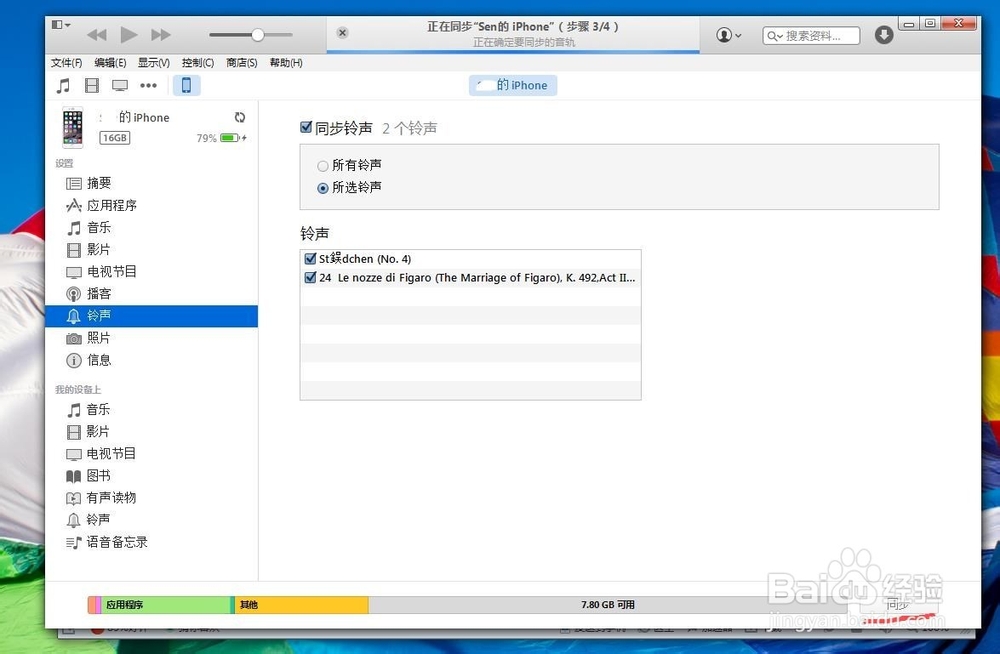This screenshot has width=1000, height=654.
Task: Click the iPhone device thumbnail image
Action: (73, 127)
